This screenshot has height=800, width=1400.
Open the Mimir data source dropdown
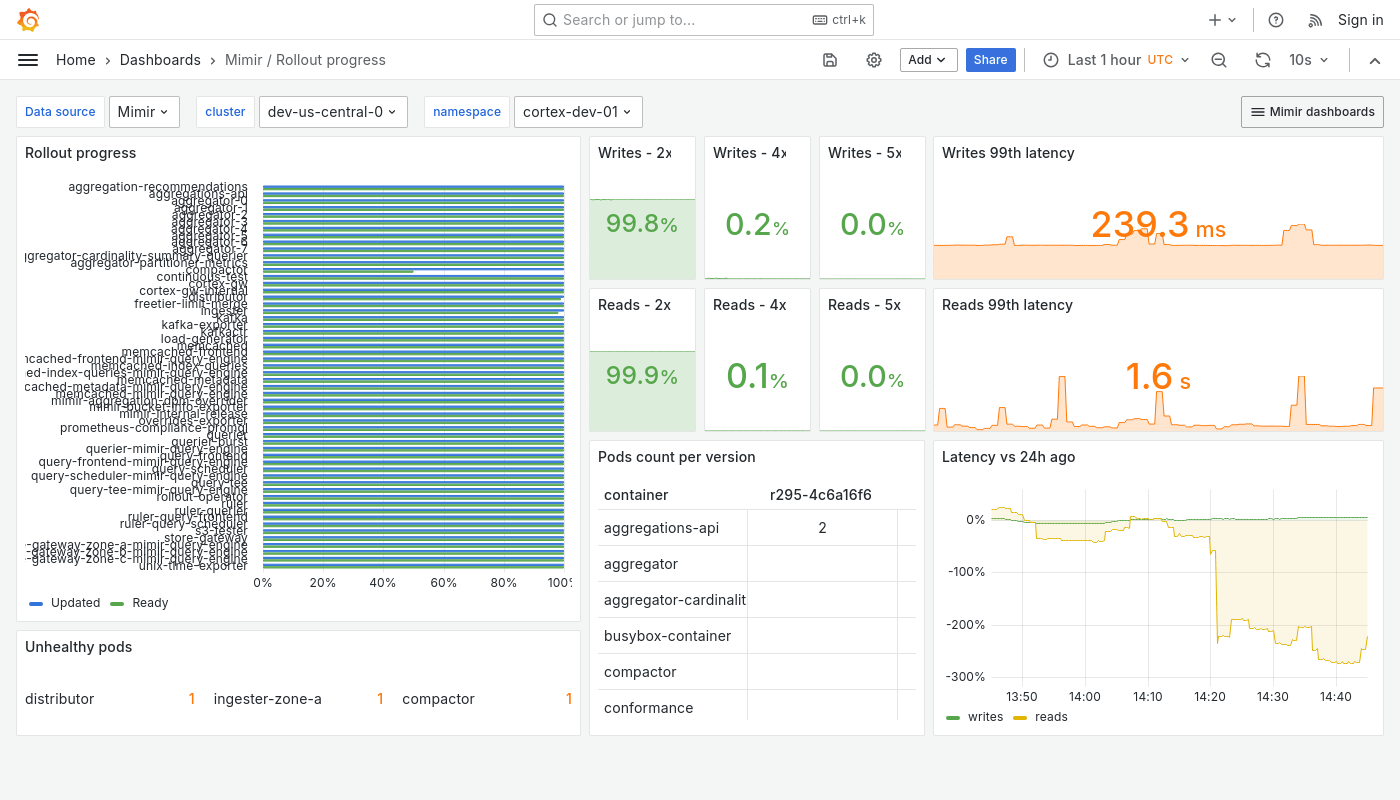(x=144, y=111)
